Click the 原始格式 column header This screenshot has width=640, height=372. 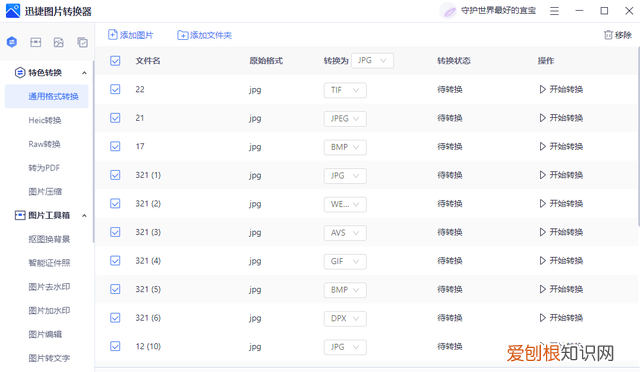(x=266, y=61)
